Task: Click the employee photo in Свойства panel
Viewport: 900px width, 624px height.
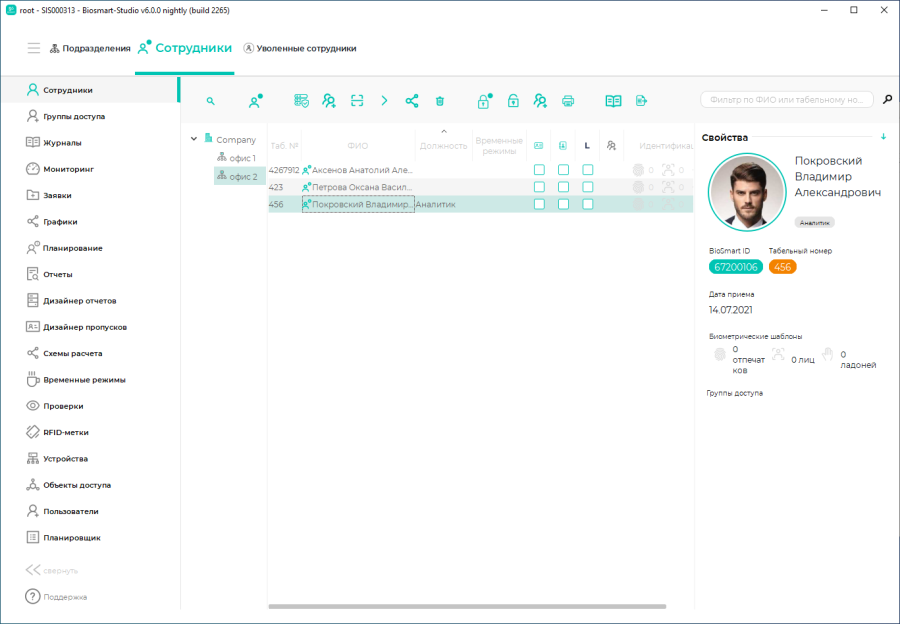Action: tap(747, 192)
